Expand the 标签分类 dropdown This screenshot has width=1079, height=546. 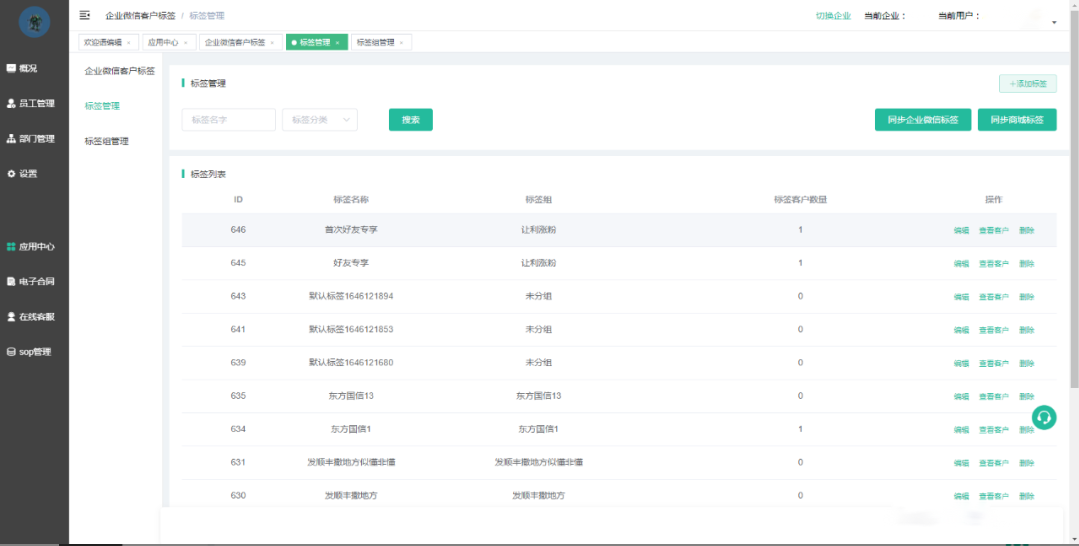point(320,120)
